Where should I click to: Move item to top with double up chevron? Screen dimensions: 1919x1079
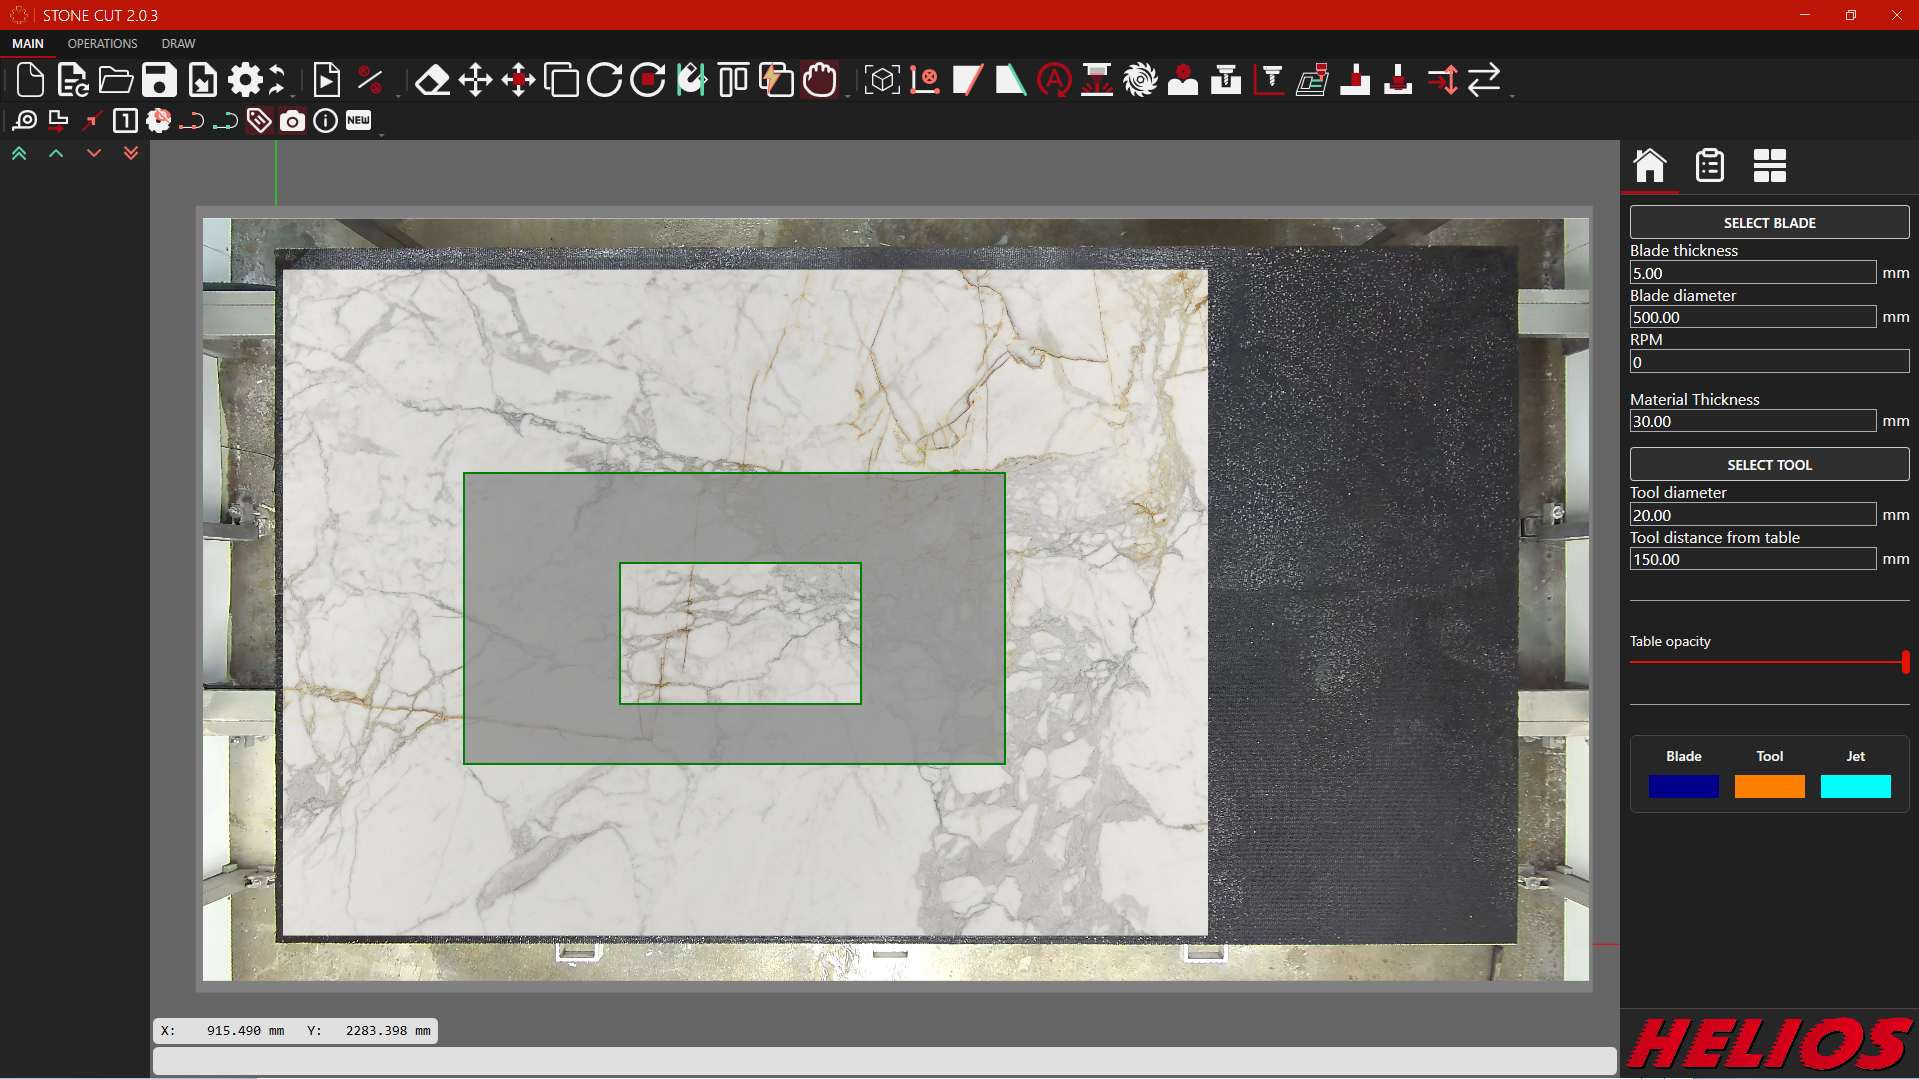coord(19,153)
